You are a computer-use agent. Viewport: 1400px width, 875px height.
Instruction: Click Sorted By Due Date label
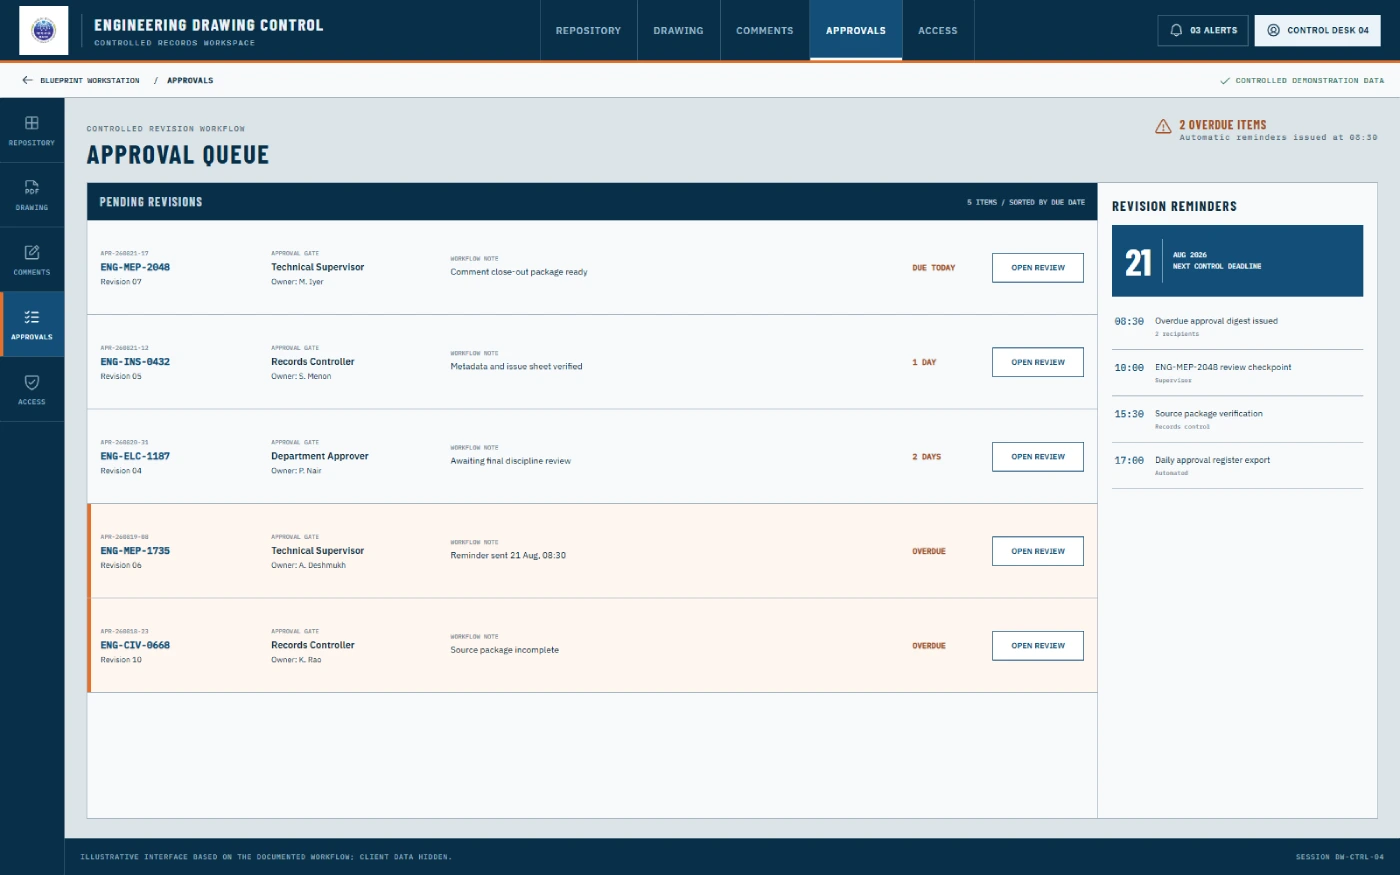click(1047, 202)
